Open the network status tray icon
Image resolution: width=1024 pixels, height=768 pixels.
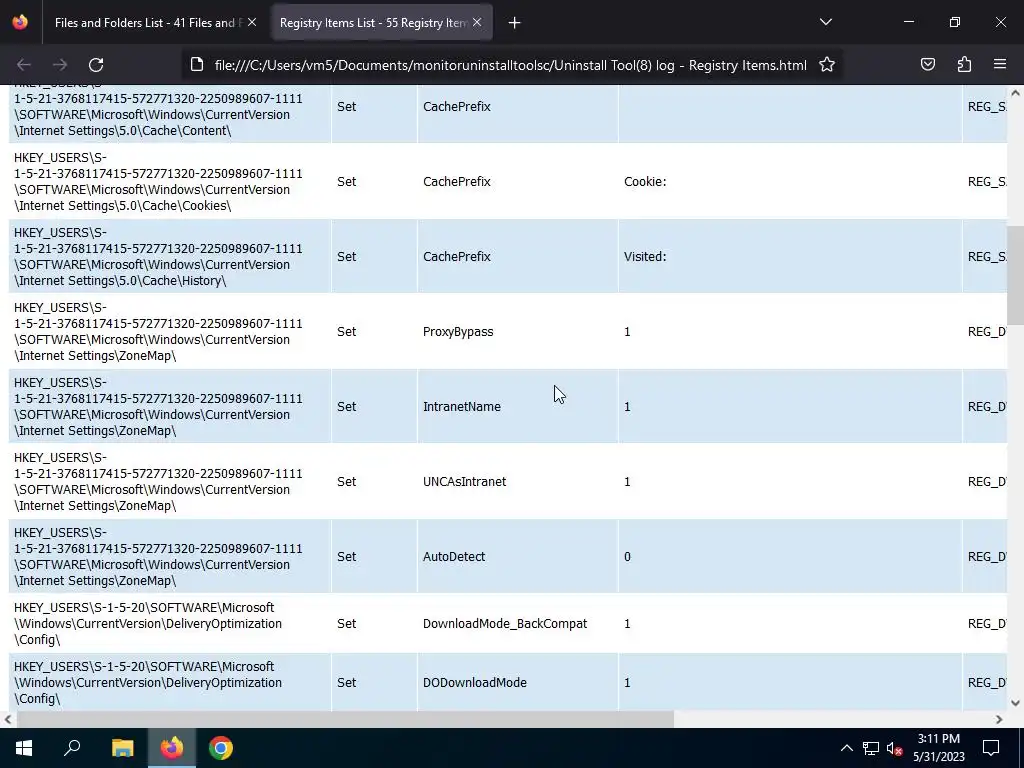[871, 748]
